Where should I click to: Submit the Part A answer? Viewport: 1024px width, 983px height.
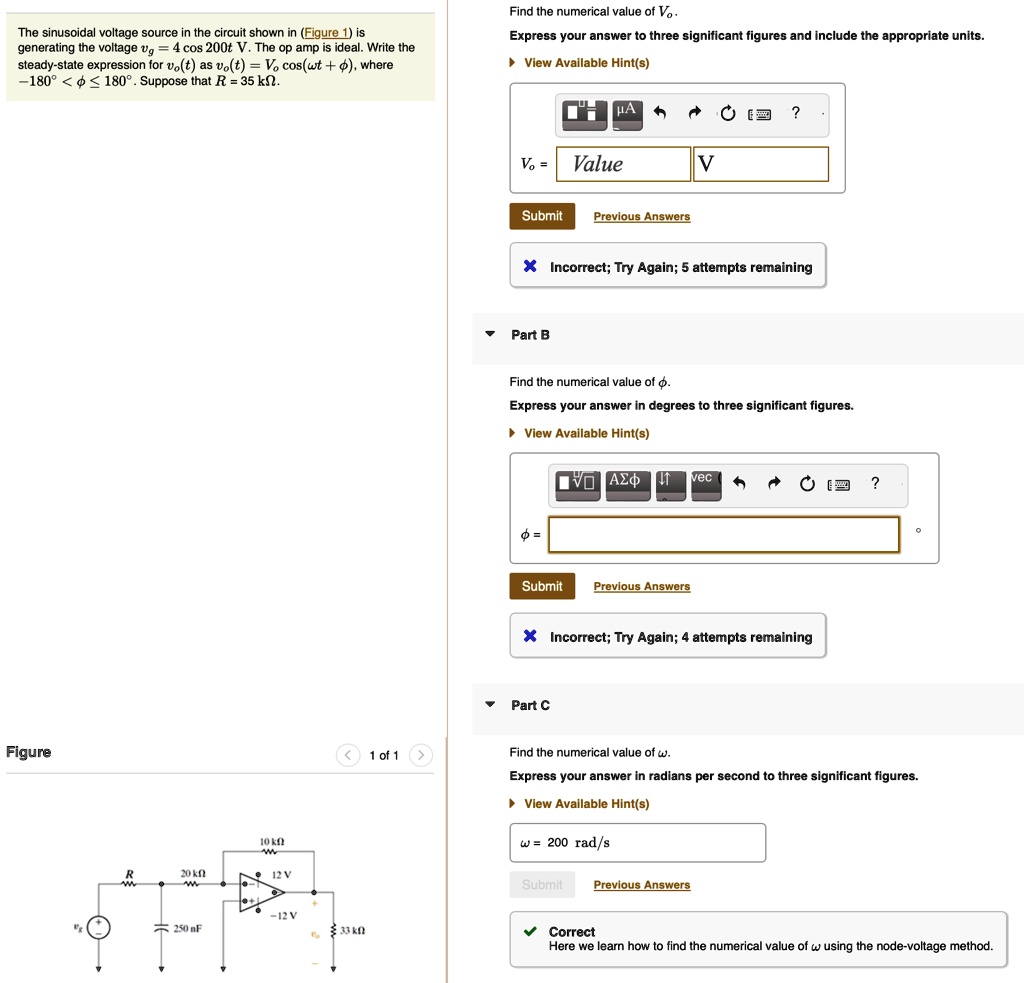point(542,215)
